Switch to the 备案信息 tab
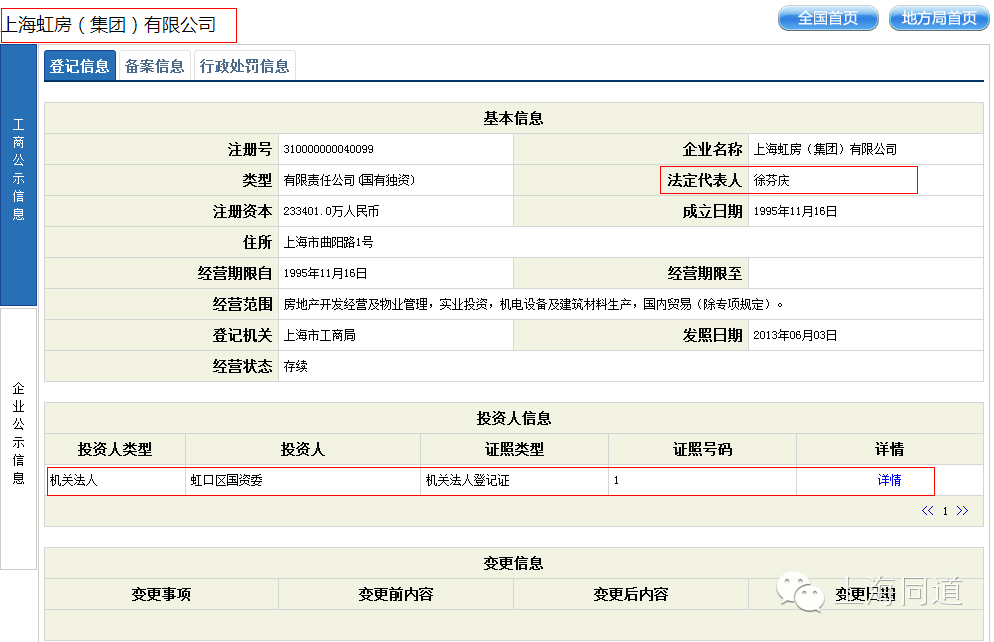This screenshot has width=994, height=642. coord(154,66)
